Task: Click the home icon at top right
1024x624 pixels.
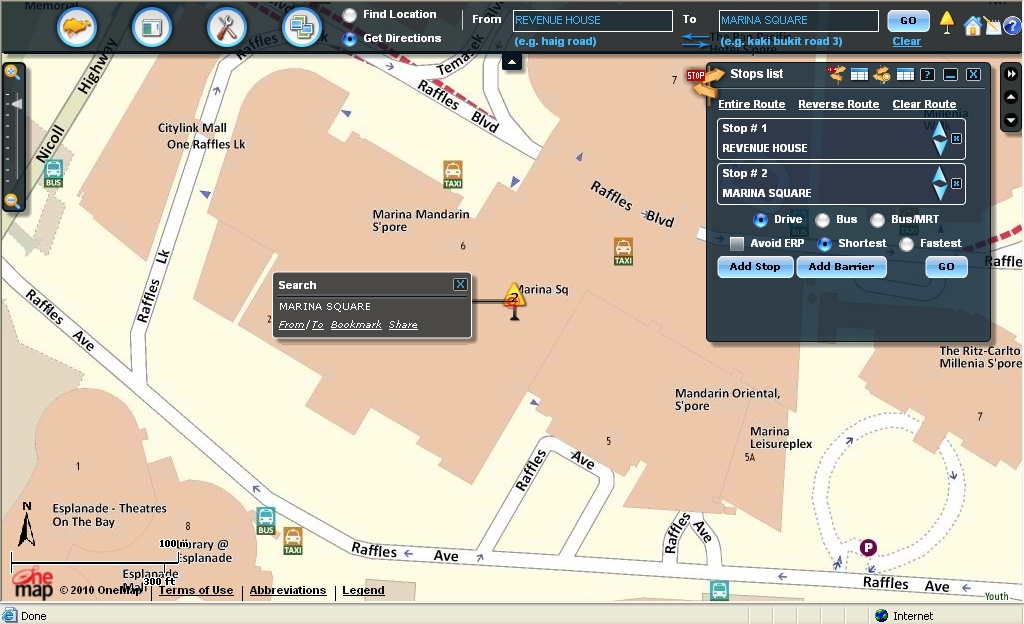Action: (x=971, y=25)
